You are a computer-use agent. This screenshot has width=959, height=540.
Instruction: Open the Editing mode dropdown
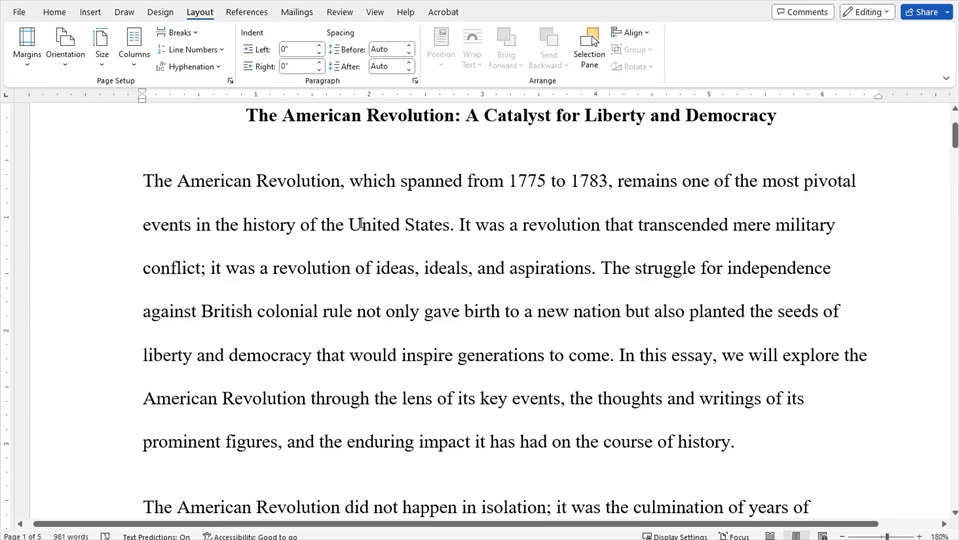coord(866,12)
